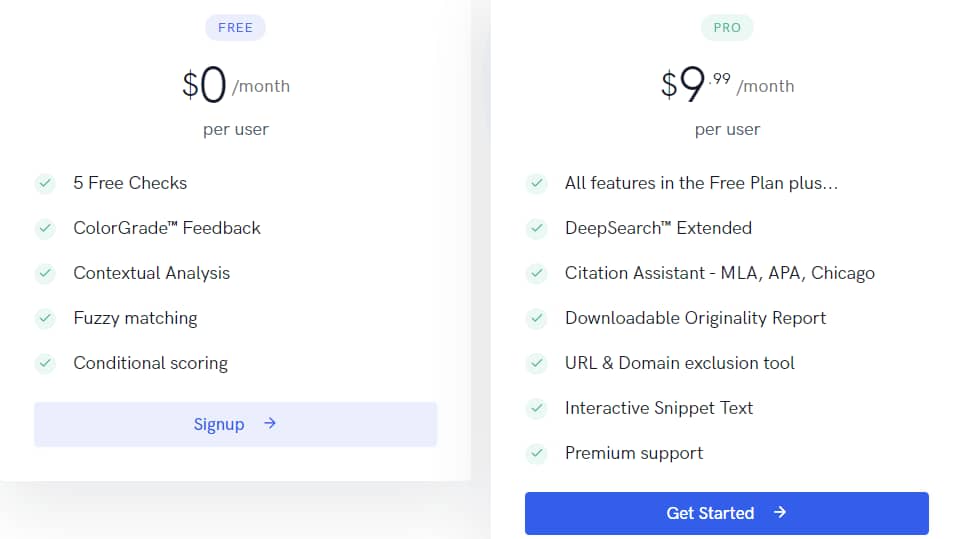This screenshot has width=962, height=539.
Task: Click checkmark next to Interactive Snippet Text
Action: click(x=536, y=408)
